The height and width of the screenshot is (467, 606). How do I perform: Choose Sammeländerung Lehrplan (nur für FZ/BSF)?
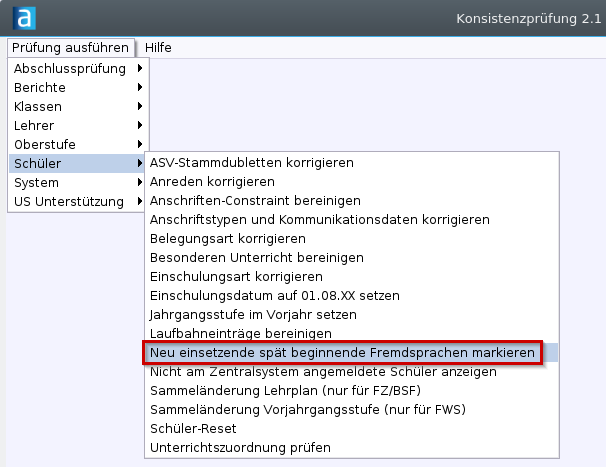click(352, 390)
